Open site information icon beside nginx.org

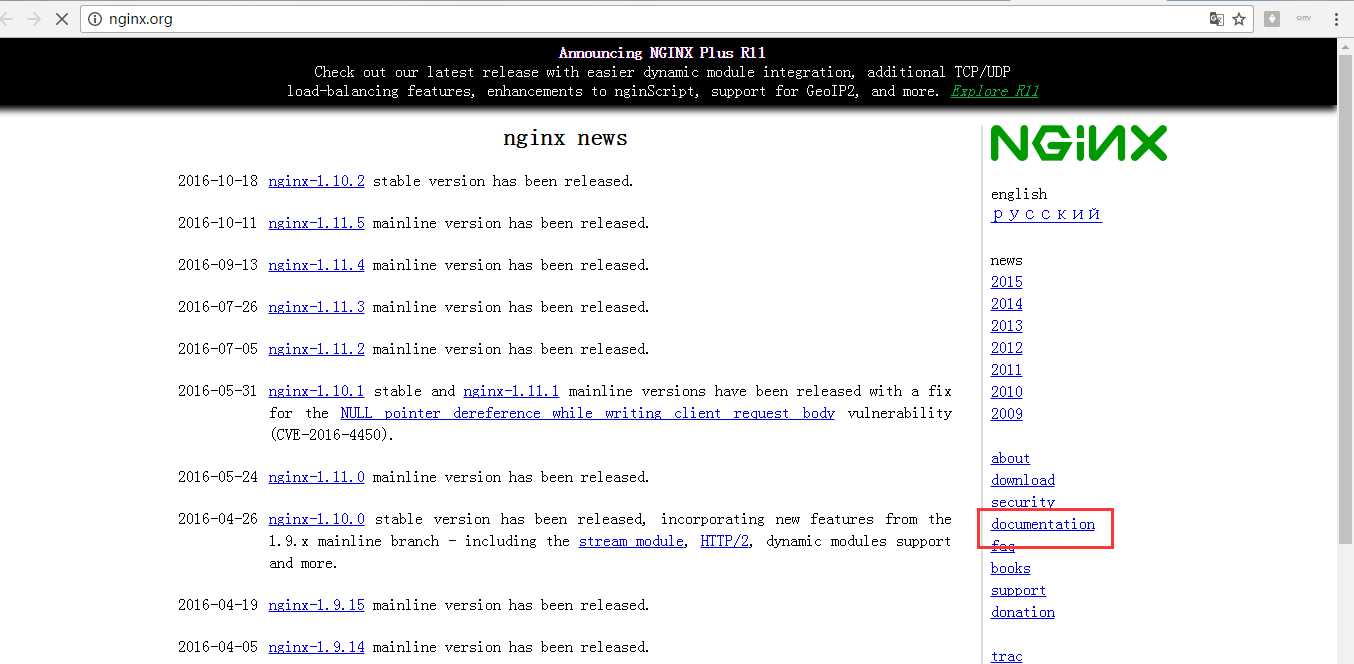point(96,19)
